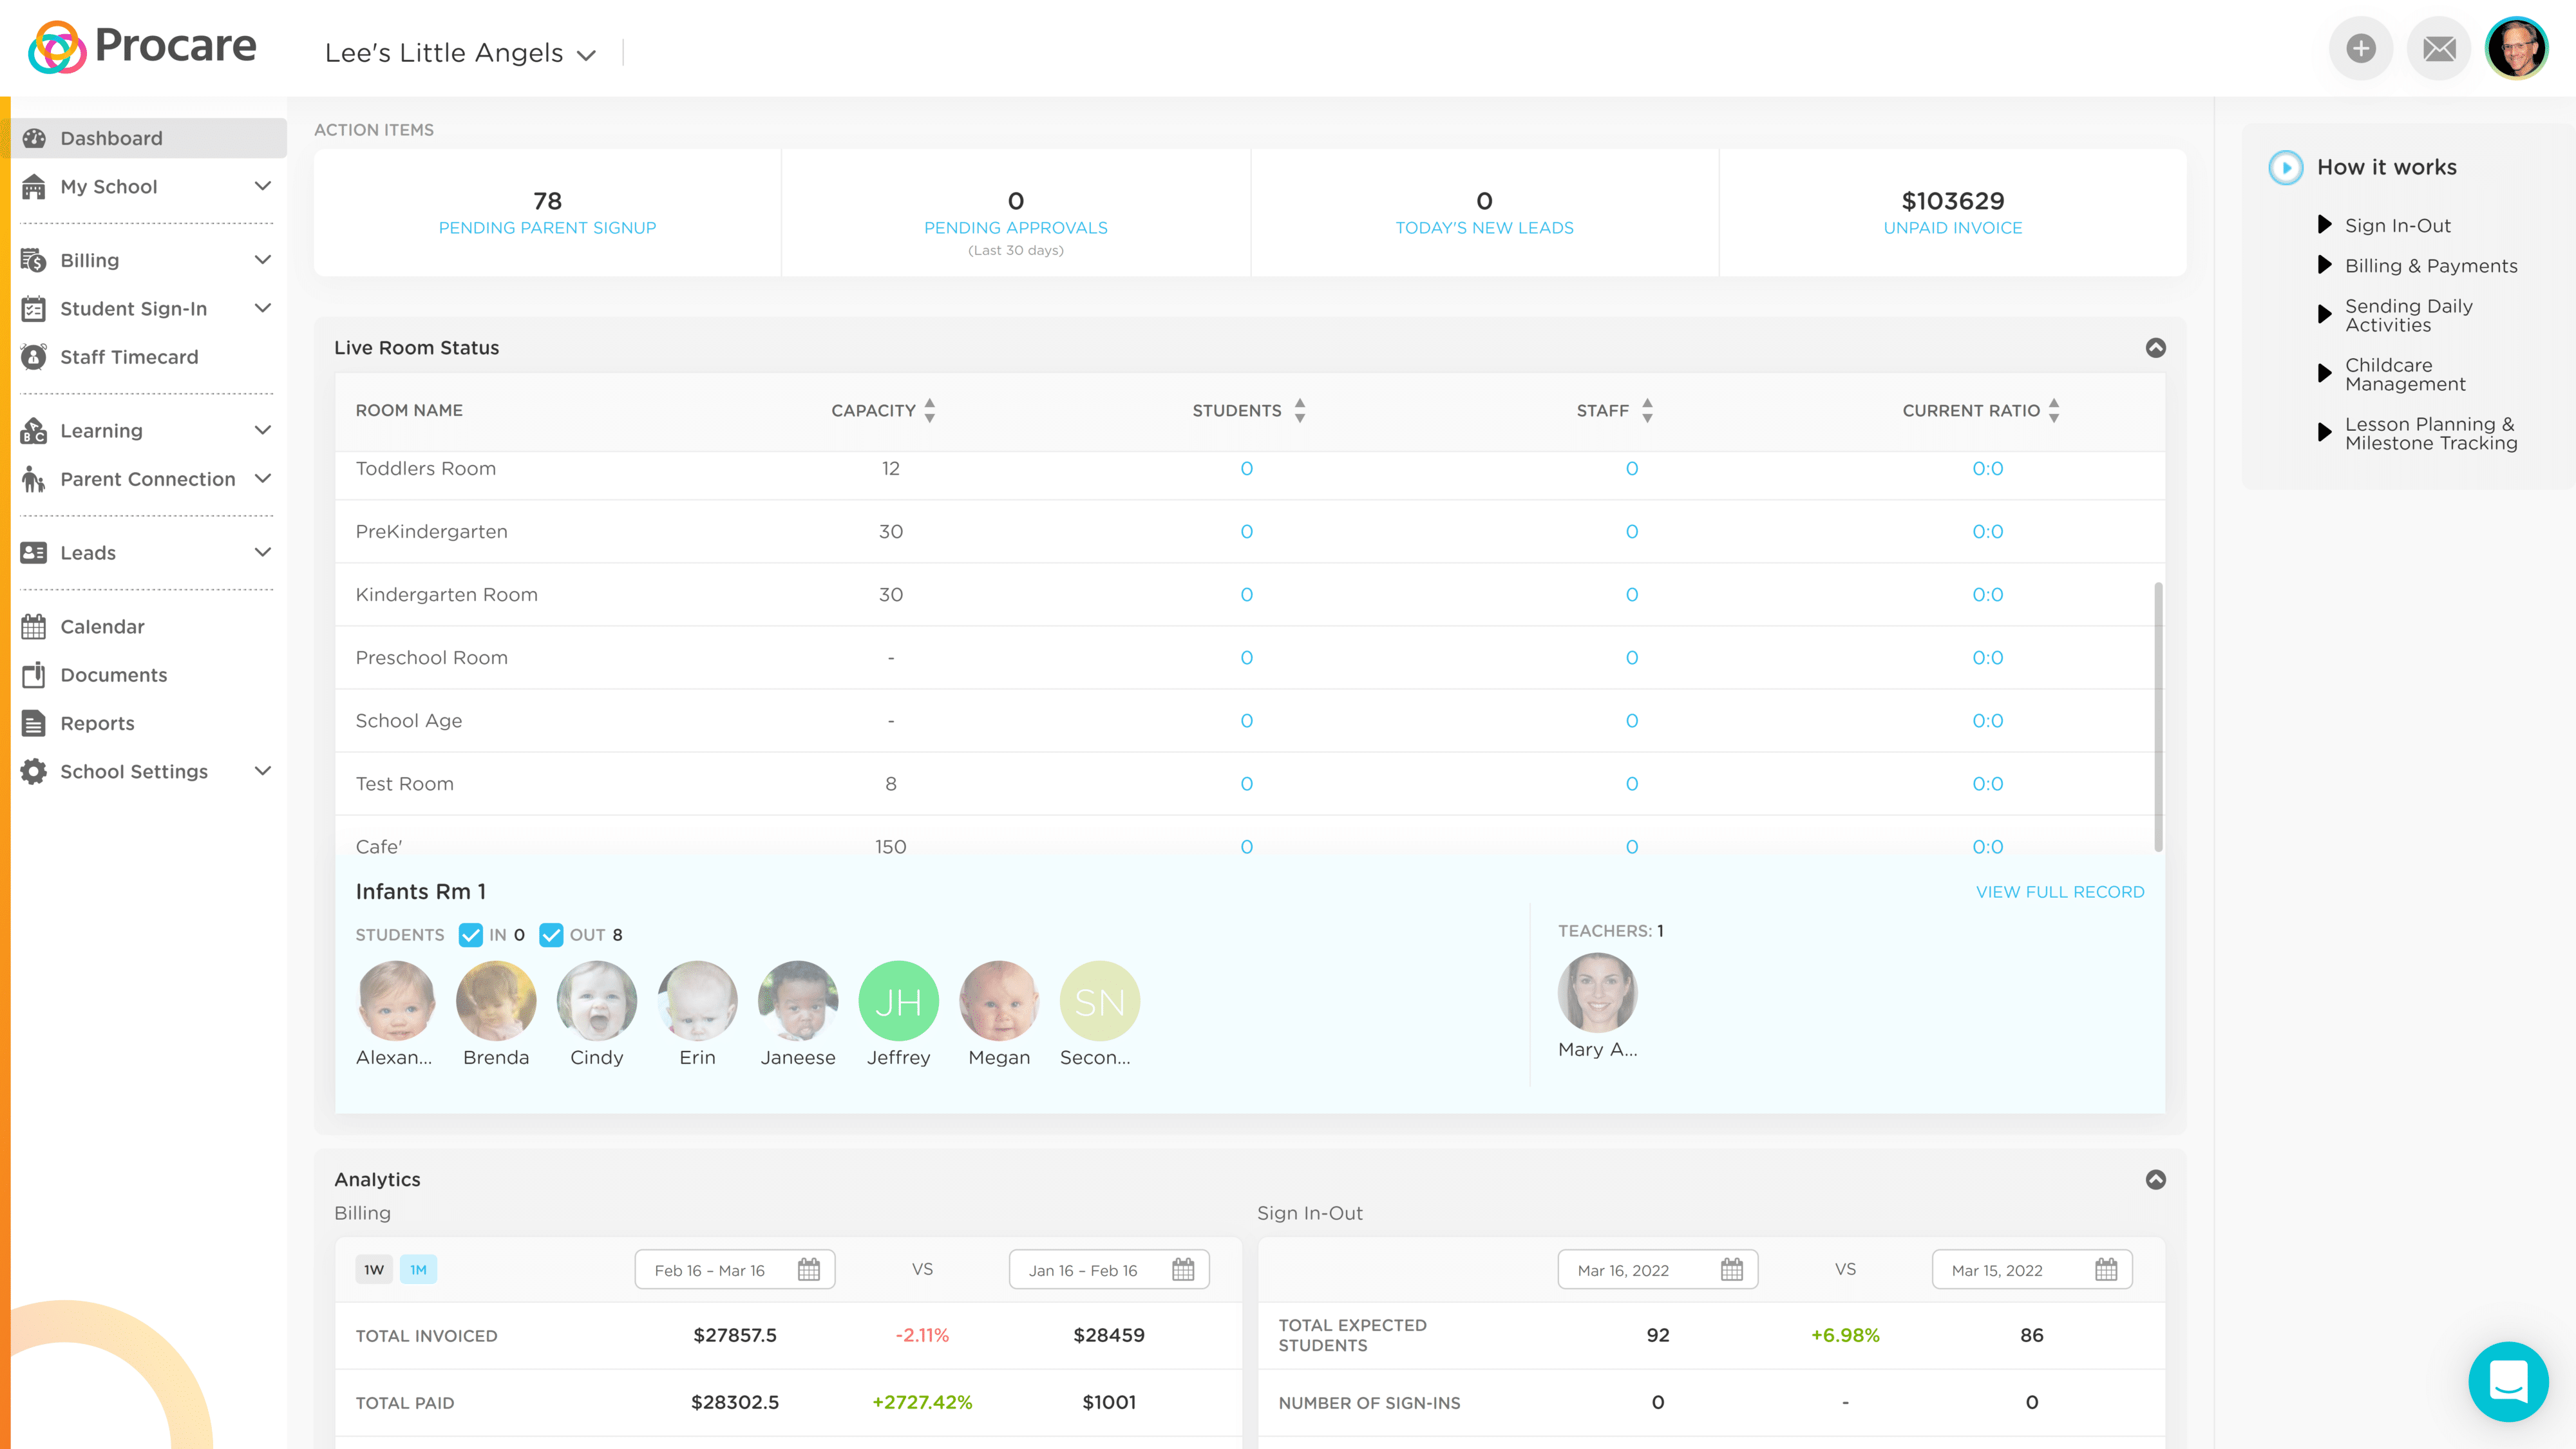Click the How it works play icon
2576x1449 pixels.
click(x=2286, y=167)
